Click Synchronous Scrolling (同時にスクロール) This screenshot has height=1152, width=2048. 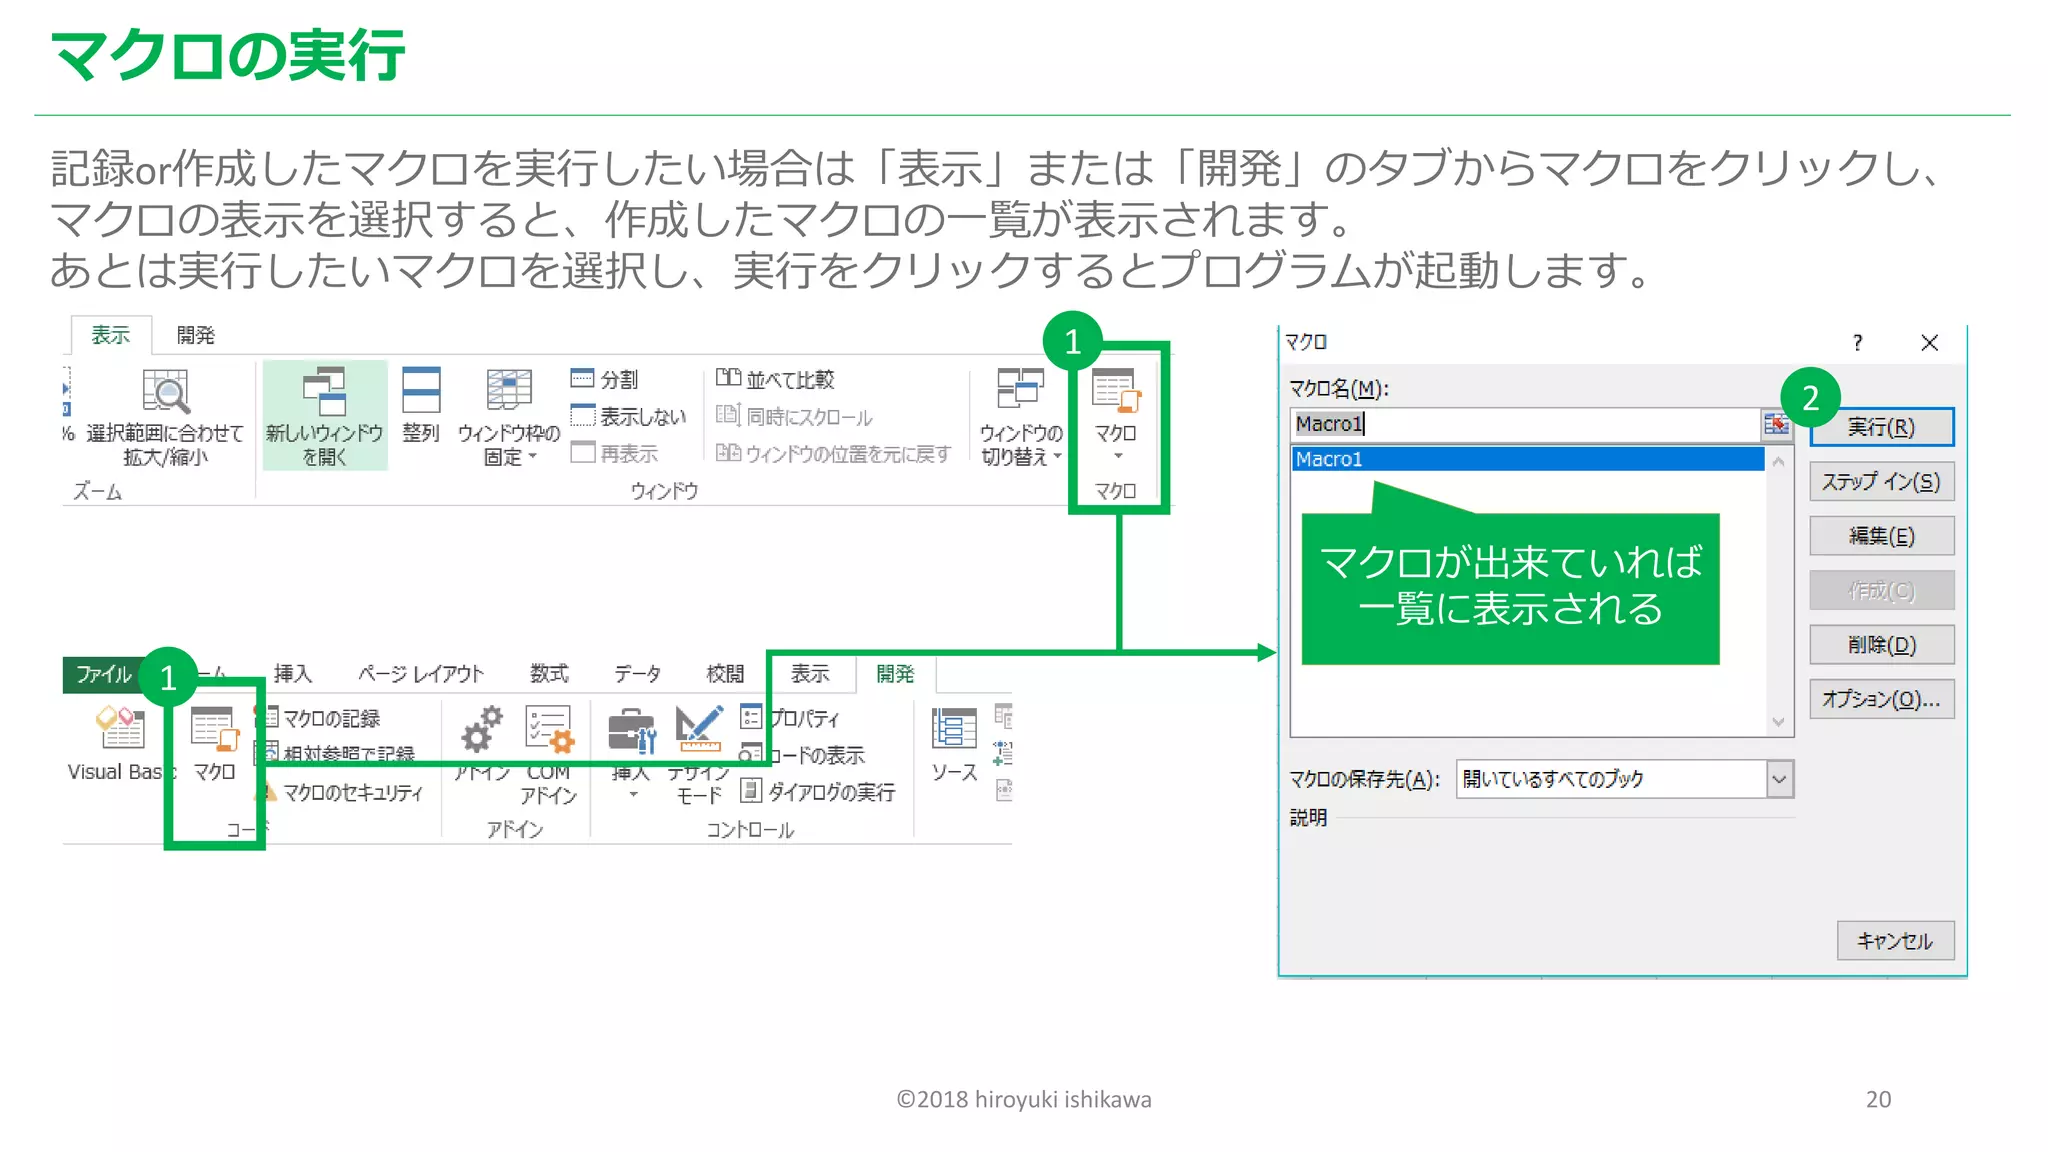pos(794,416)
